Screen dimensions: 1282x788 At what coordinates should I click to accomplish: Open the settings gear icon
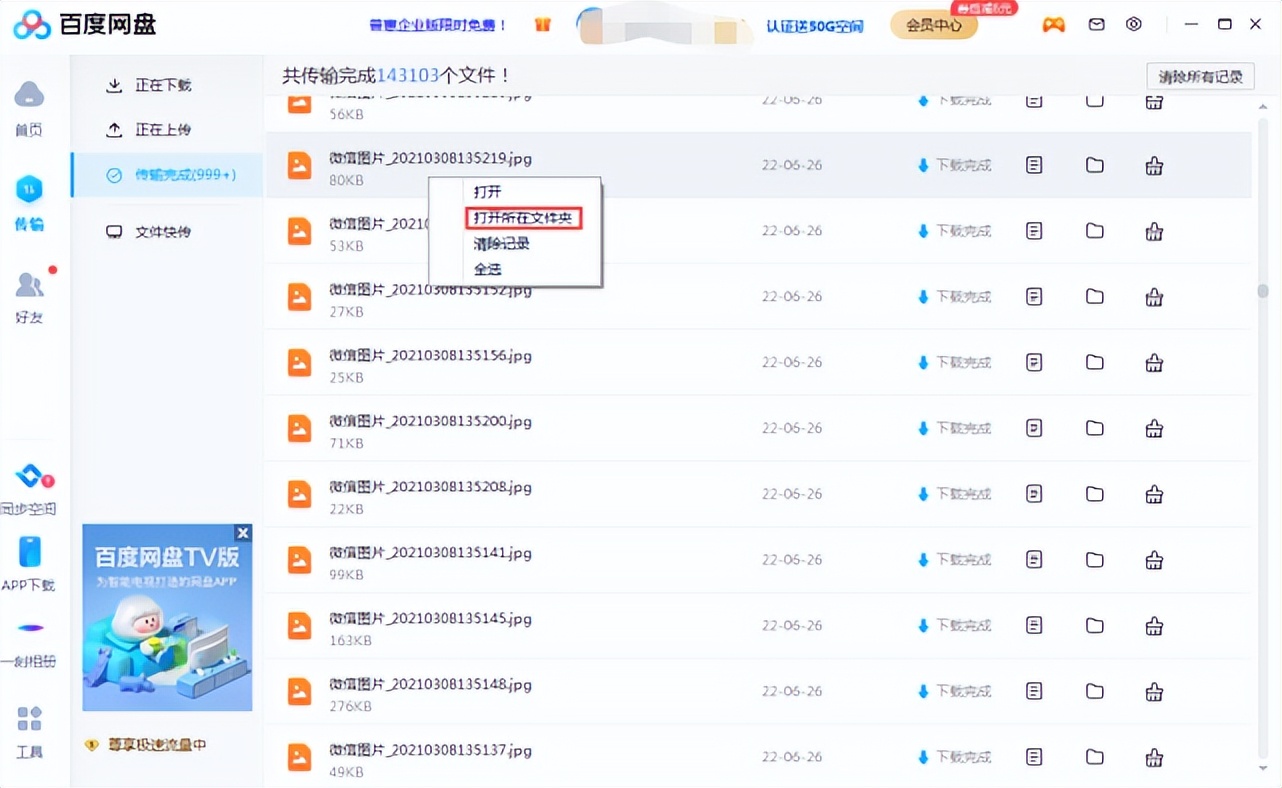coord(1133,22)
